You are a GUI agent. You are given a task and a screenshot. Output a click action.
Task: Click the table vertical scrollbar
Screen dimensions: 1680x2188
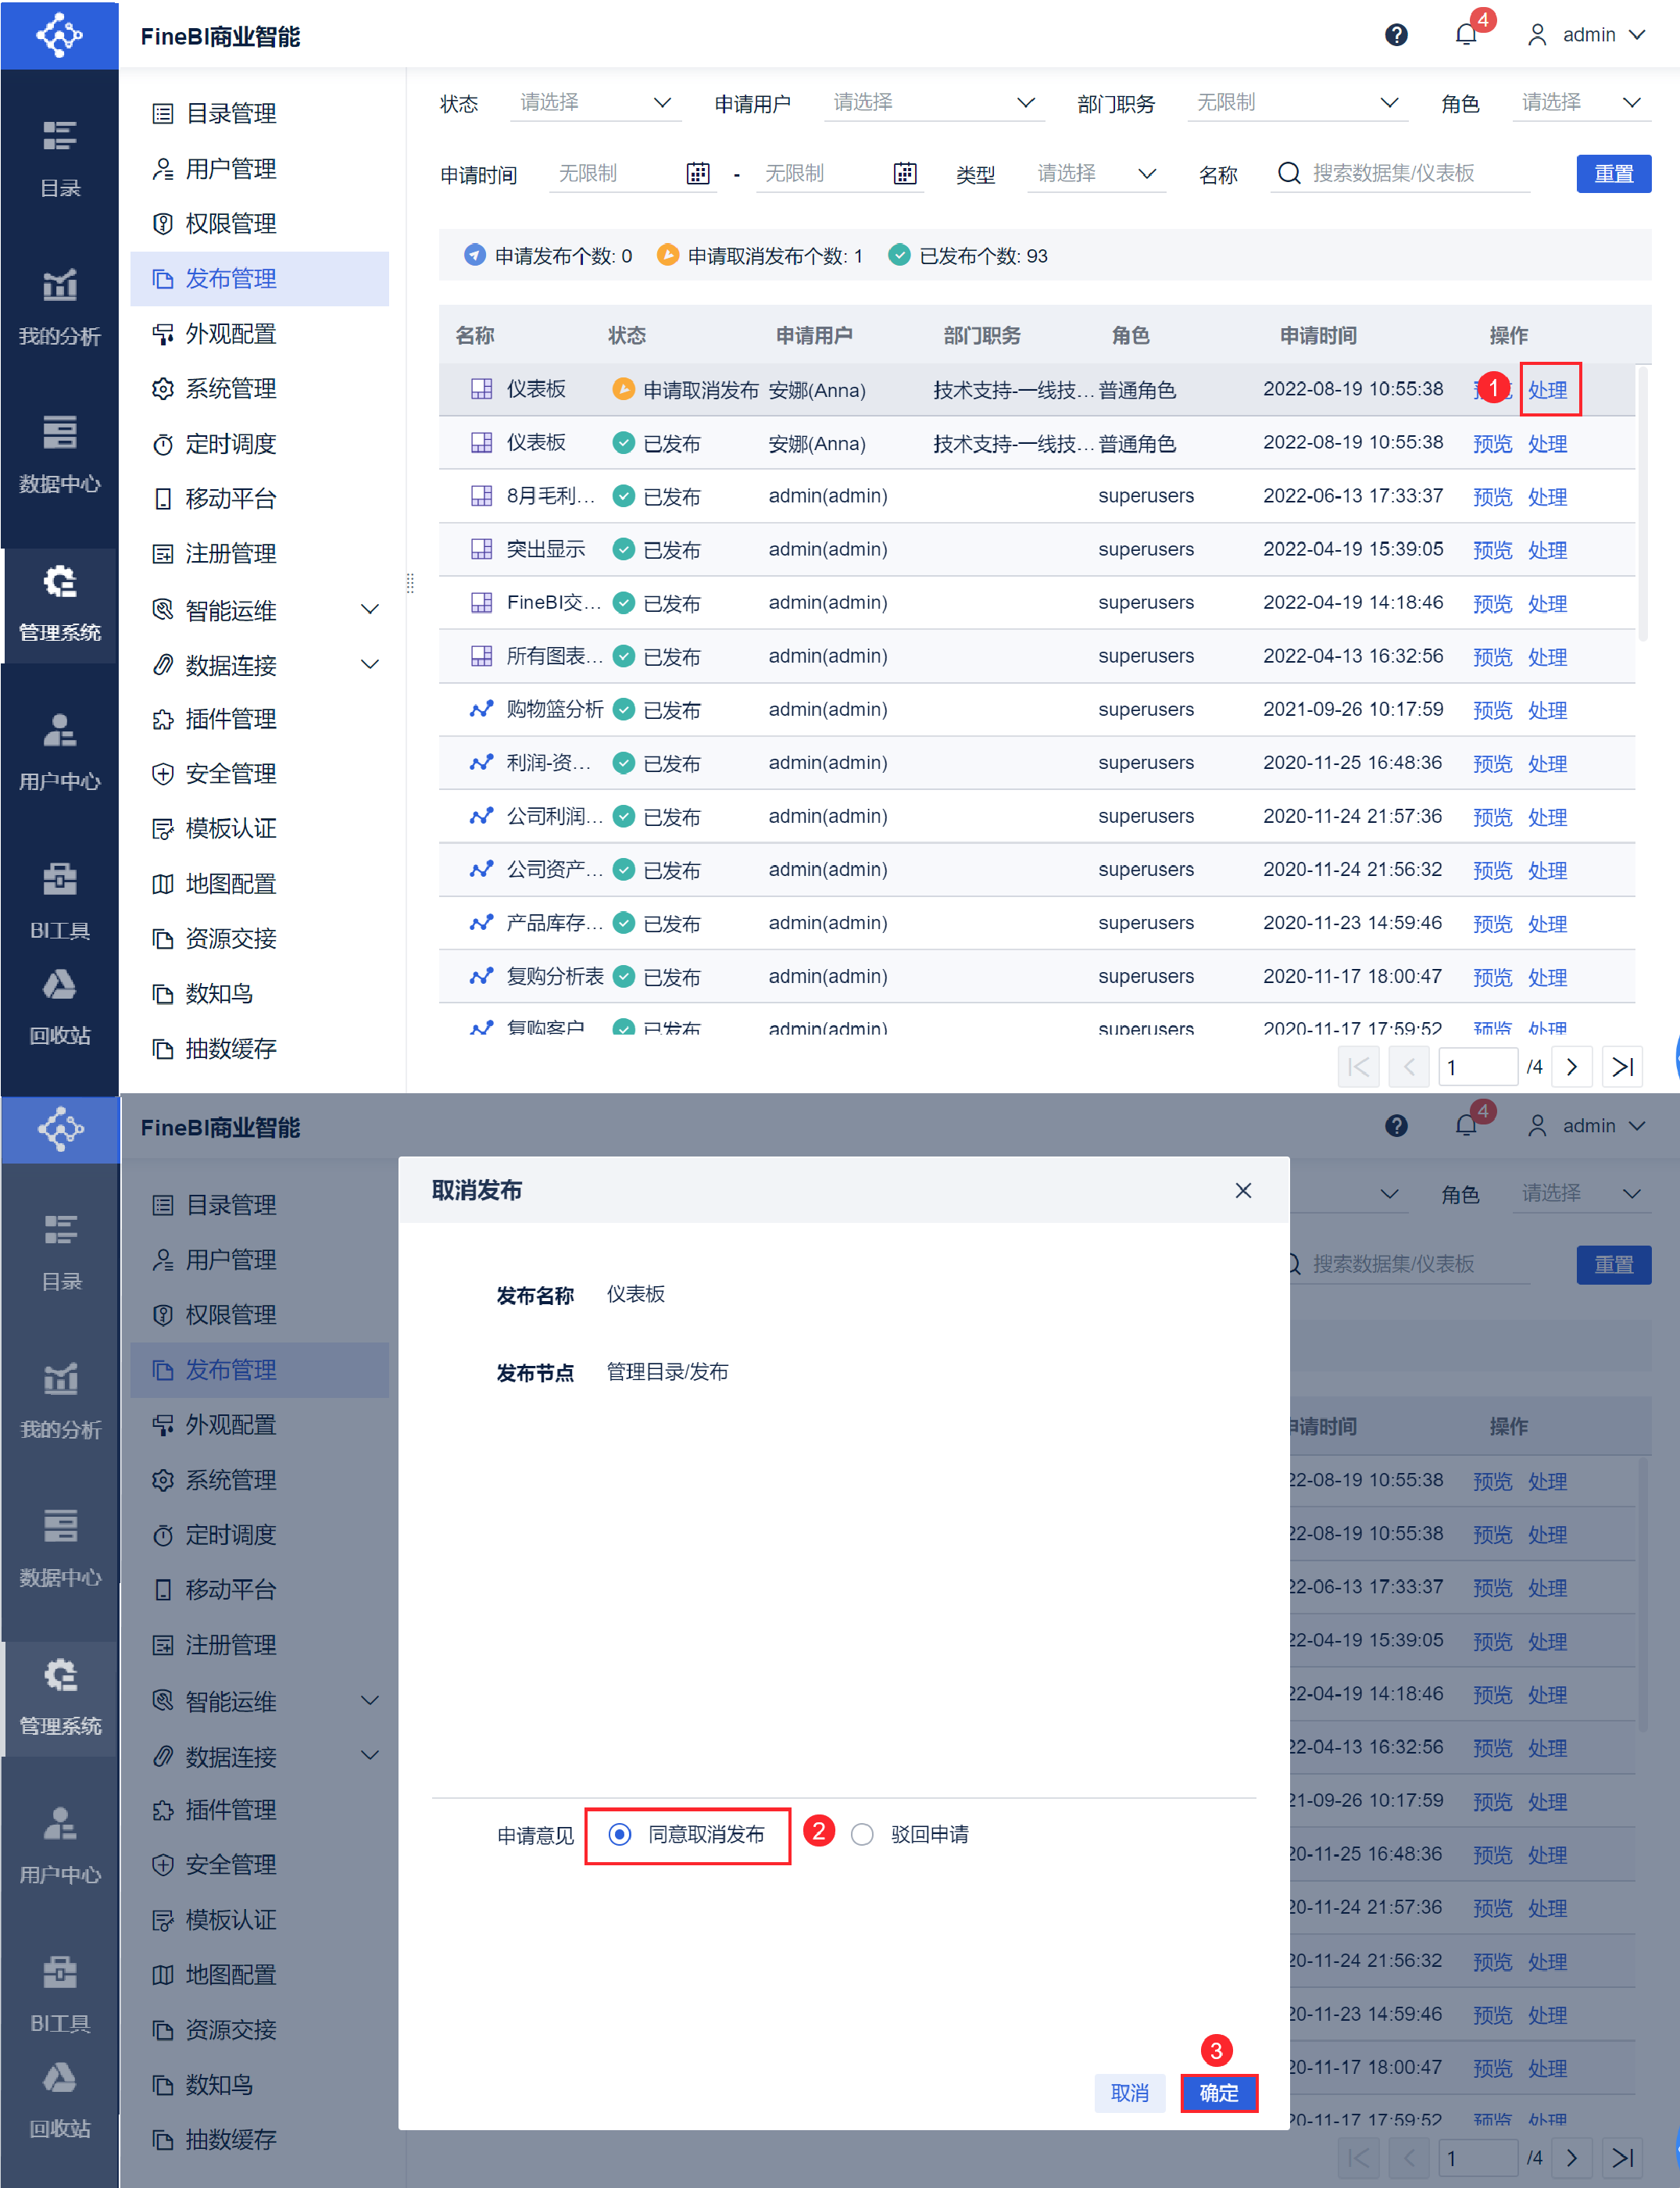[x=1642, y=505]
